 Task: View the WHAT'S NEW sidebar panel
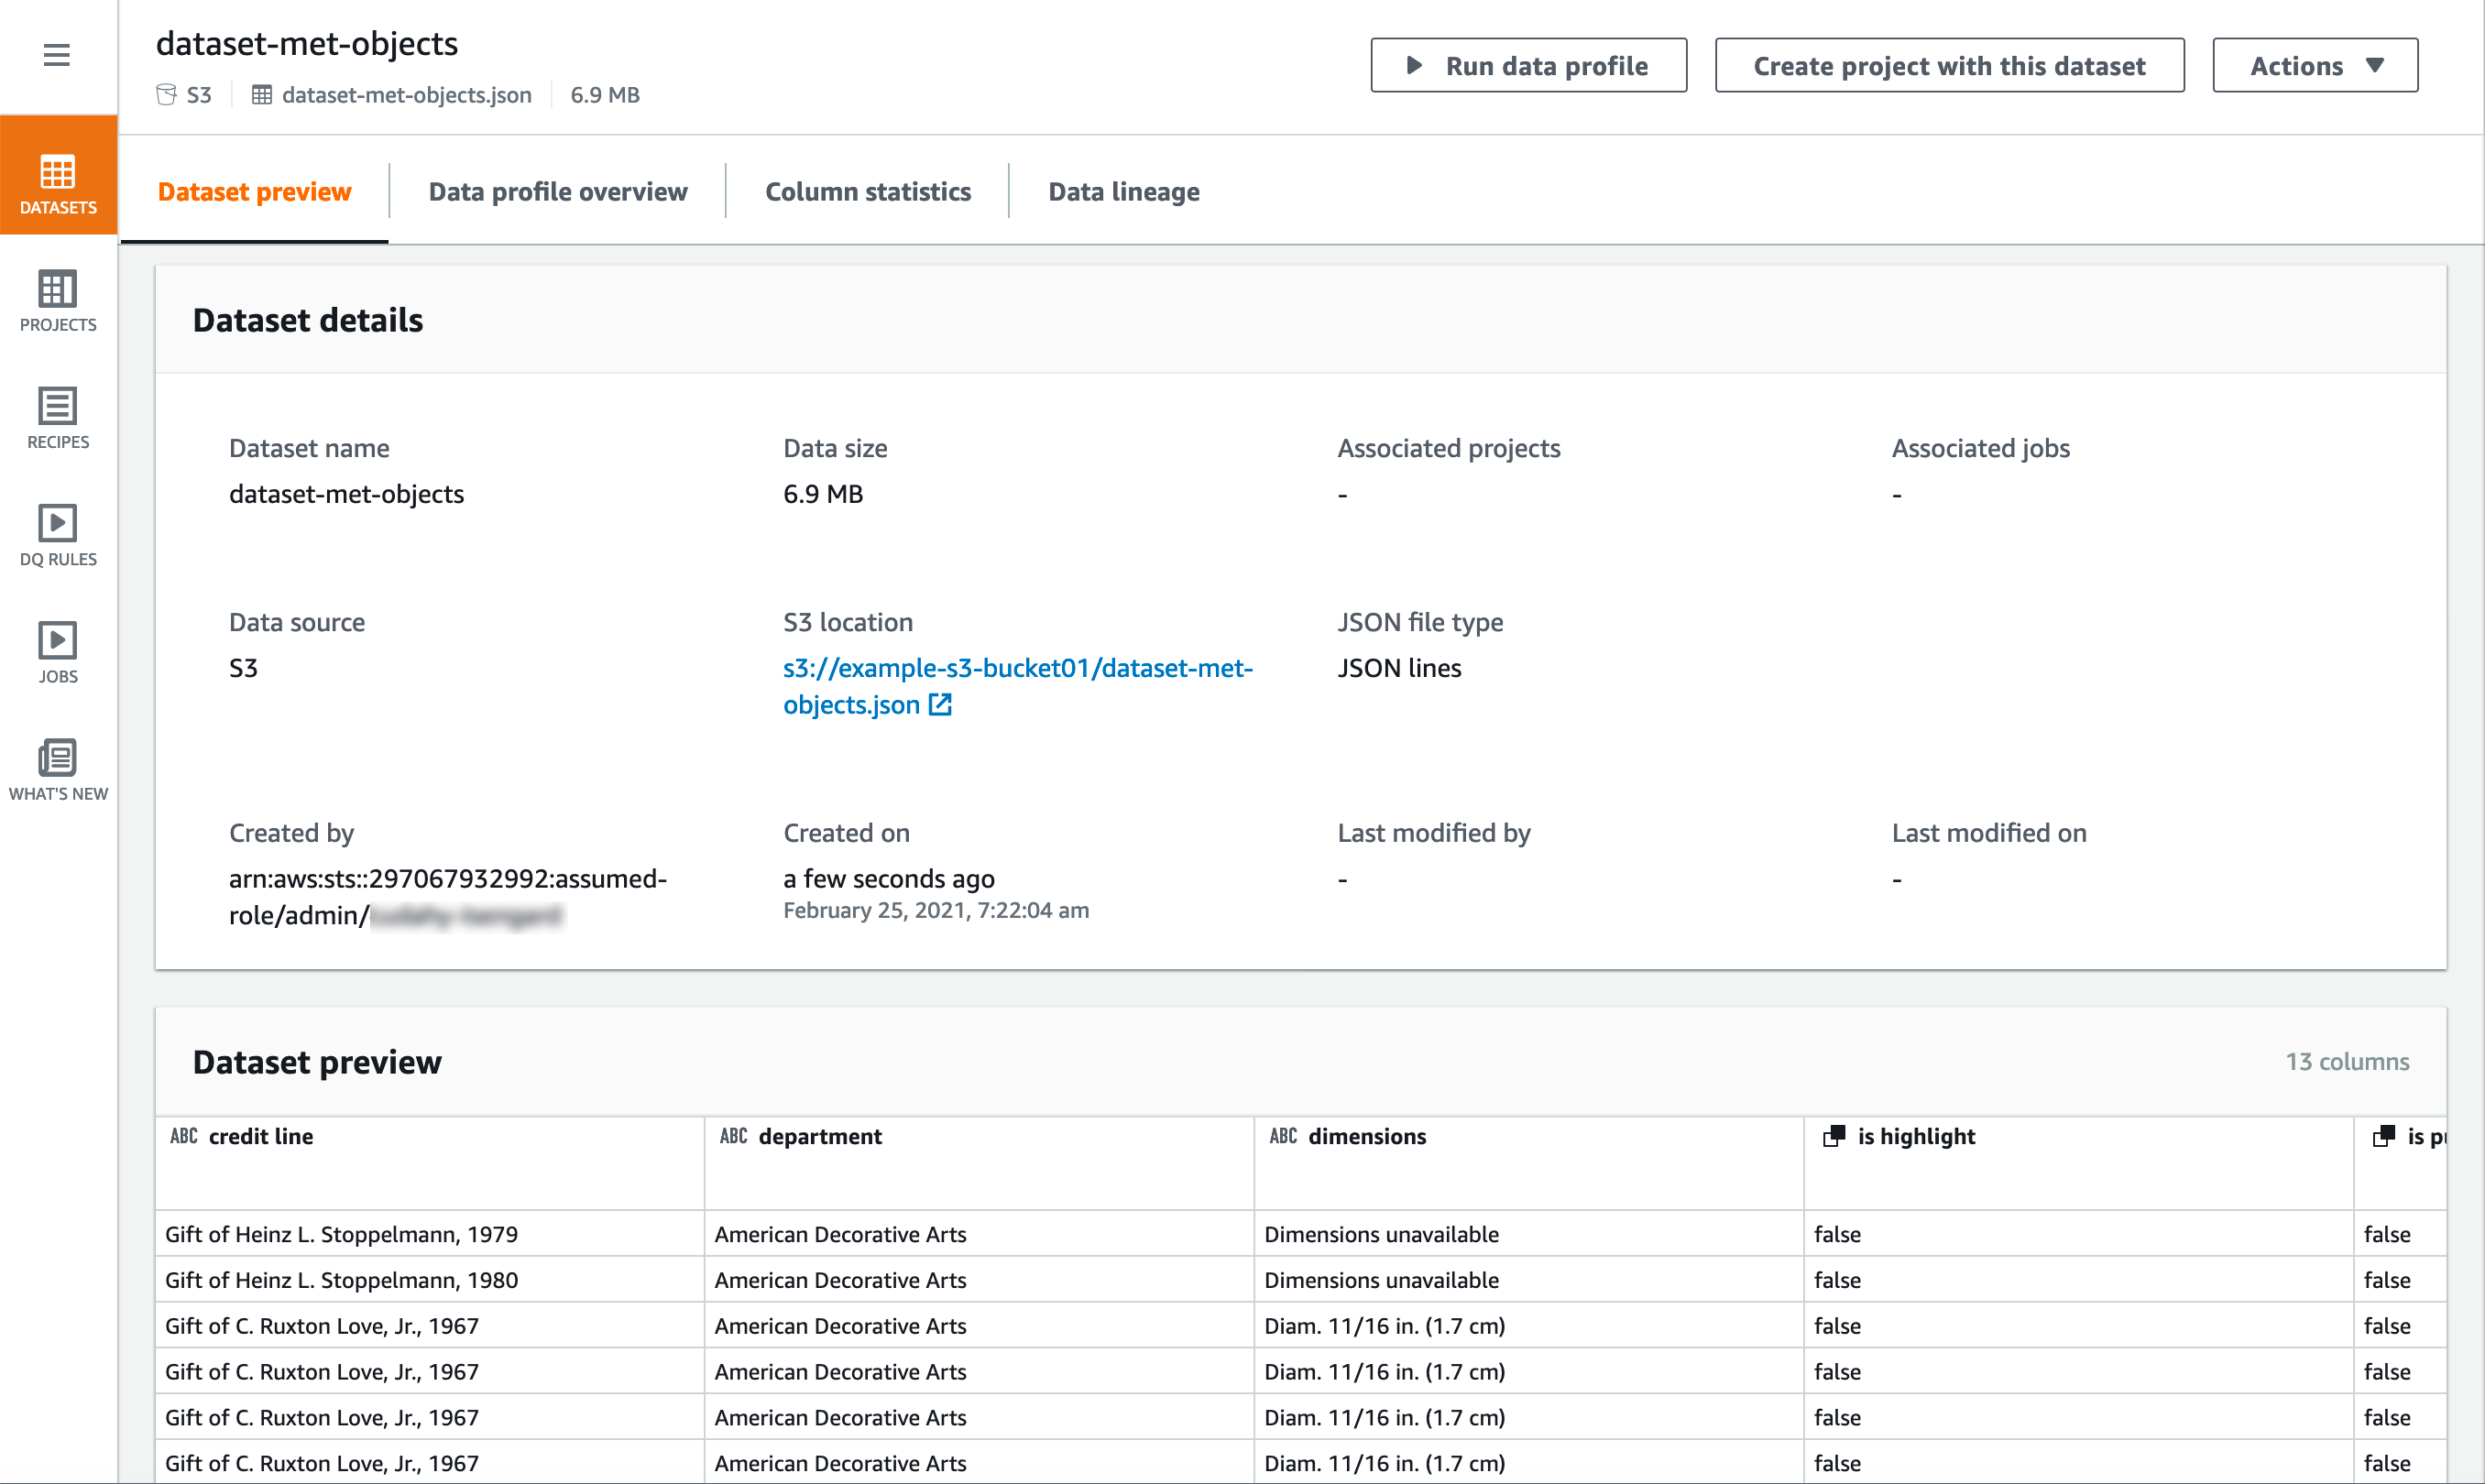[57, 768]
